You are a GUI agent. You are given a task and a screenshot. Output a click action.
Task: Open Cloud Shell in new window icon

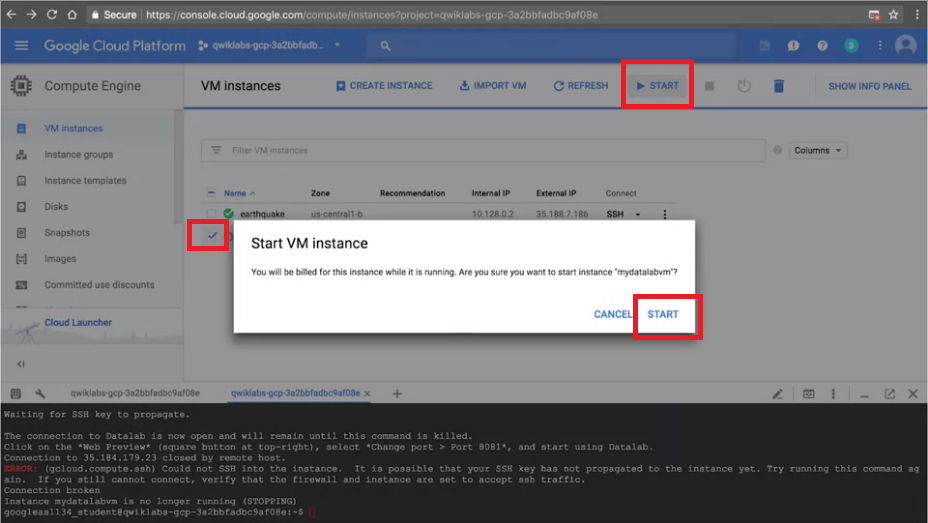click(x=890, y=394)
